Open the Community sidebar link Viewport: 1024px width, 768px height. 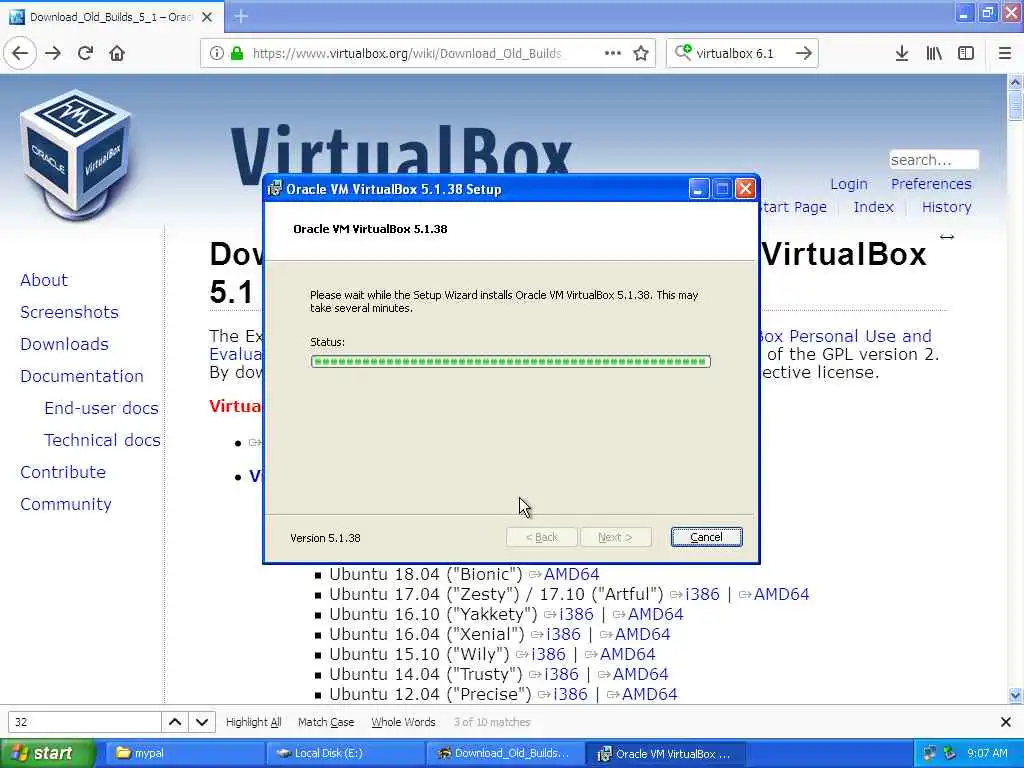[65, 504]
